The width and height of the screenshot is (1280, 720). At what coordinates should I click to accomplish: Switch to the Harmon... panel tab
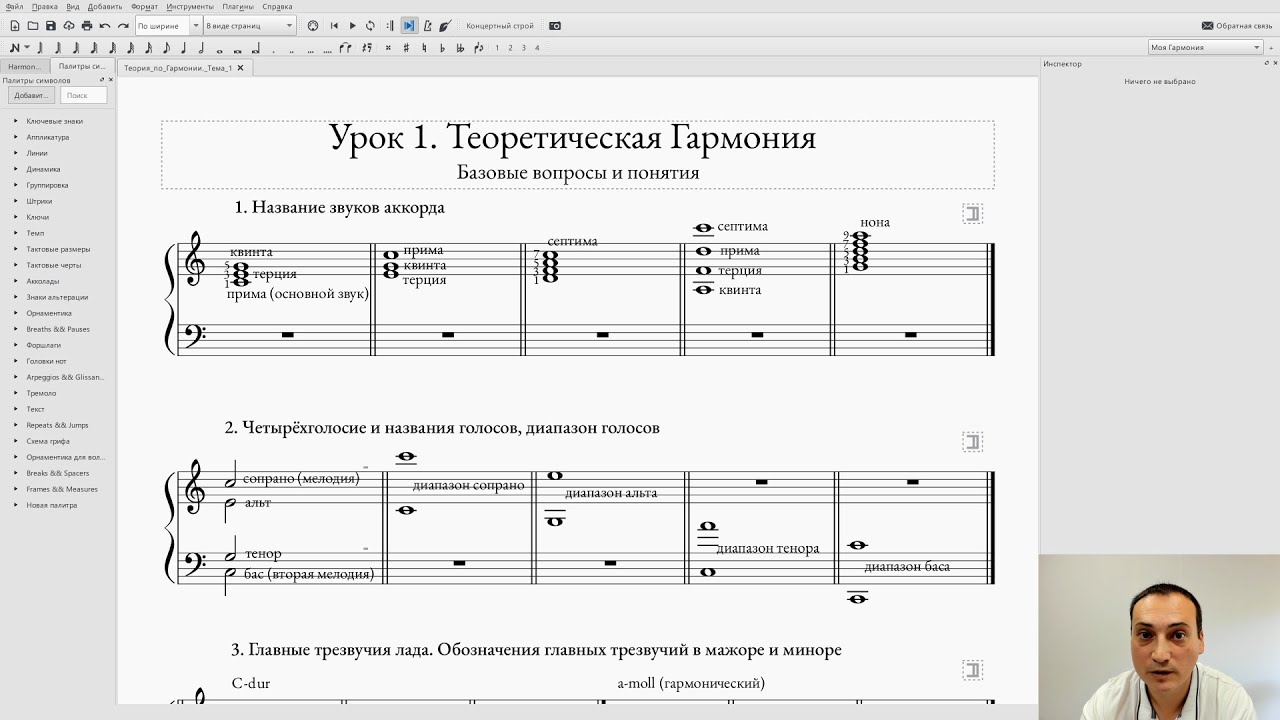click(25, 67)
